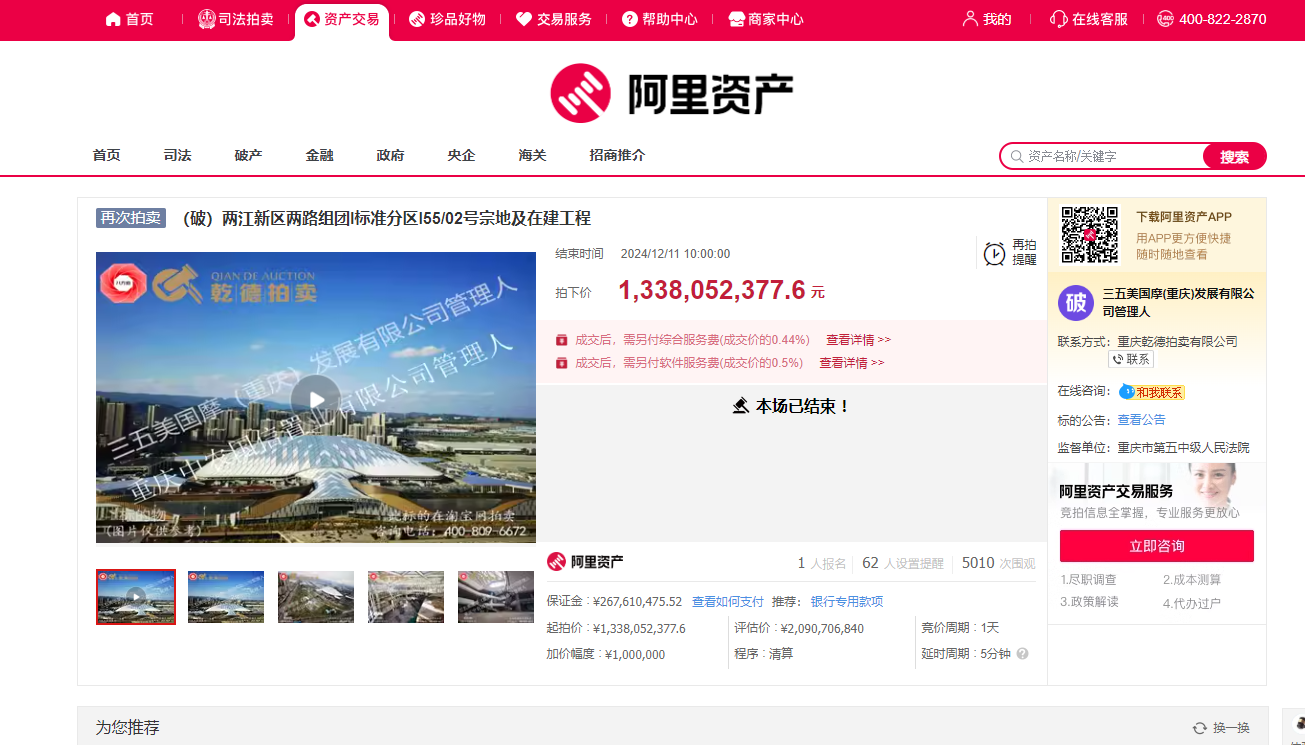Click the 4.代办过户 service item

click(1192, 603)
